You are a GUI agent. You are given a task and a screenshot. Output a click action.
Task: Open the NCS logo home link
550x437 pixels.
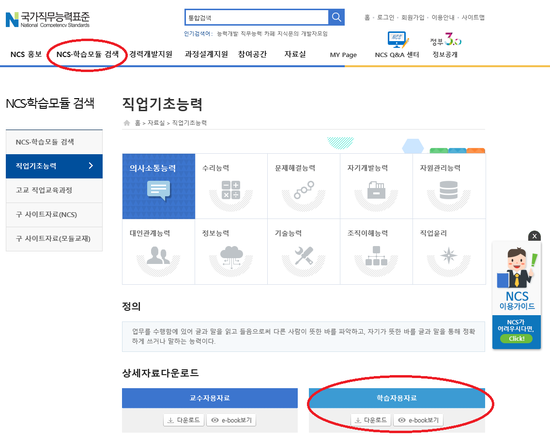click(48, 19)
